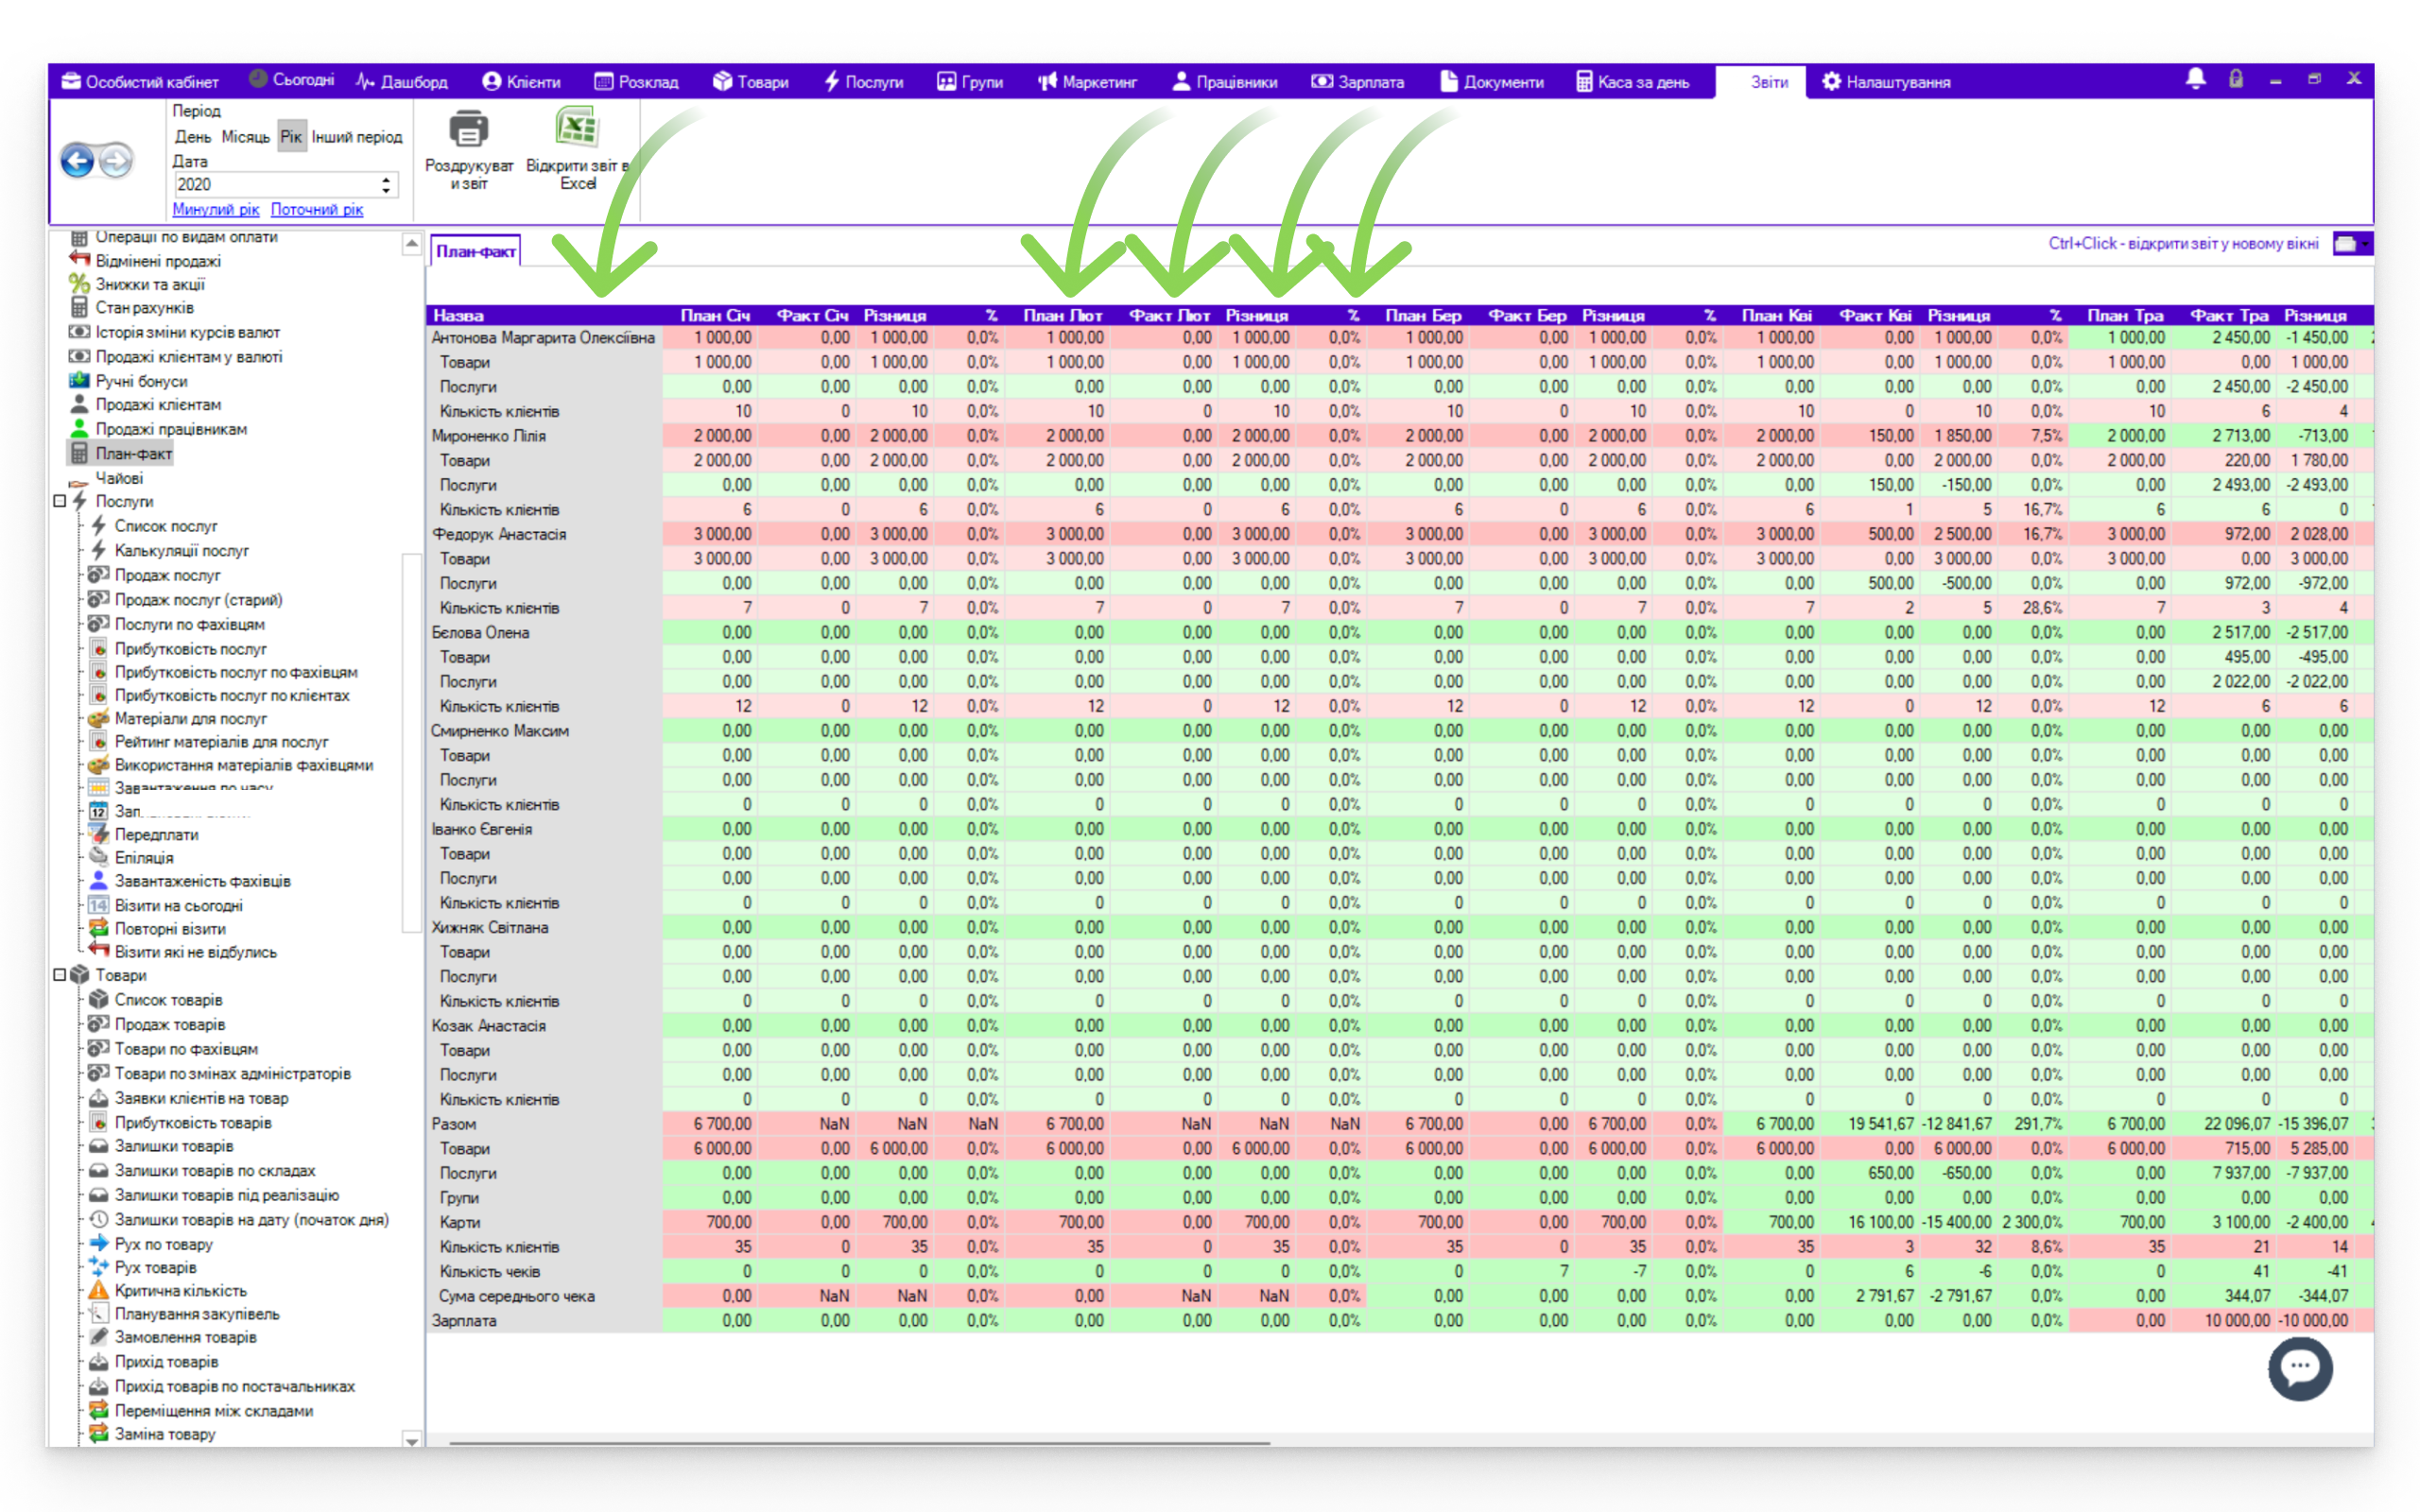Click the Поточний рік link

317,209
